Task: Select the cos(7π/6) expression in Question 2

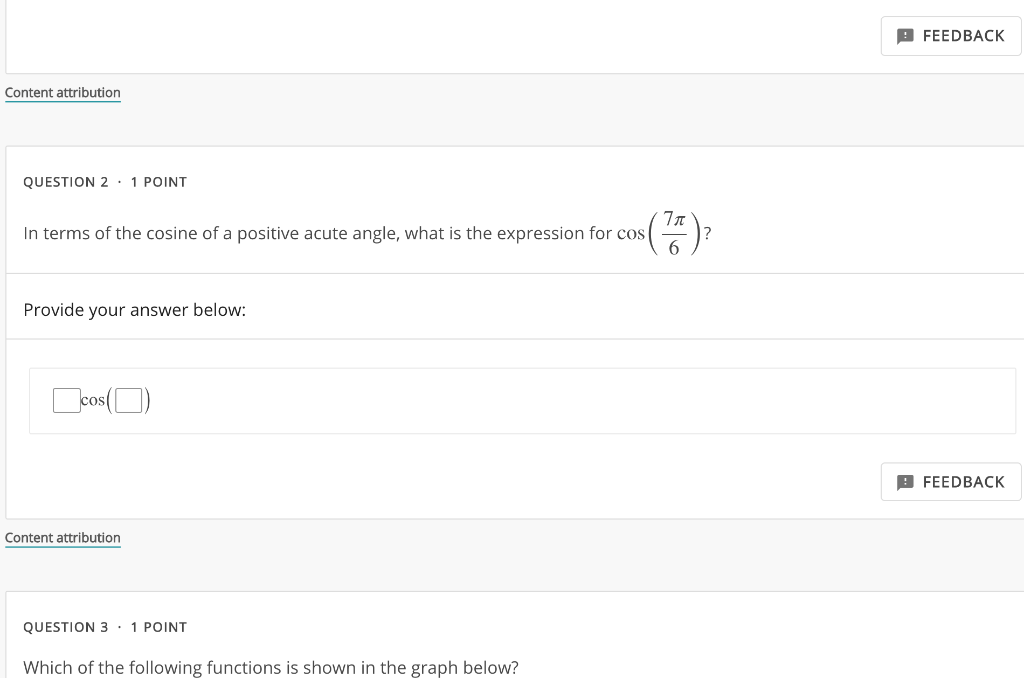Action: [670, 233]
